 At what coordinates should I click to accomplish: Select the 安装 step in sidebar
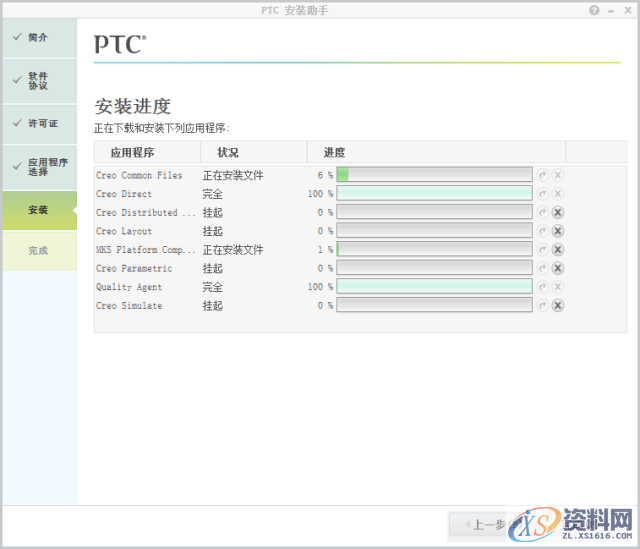point(40,210)
